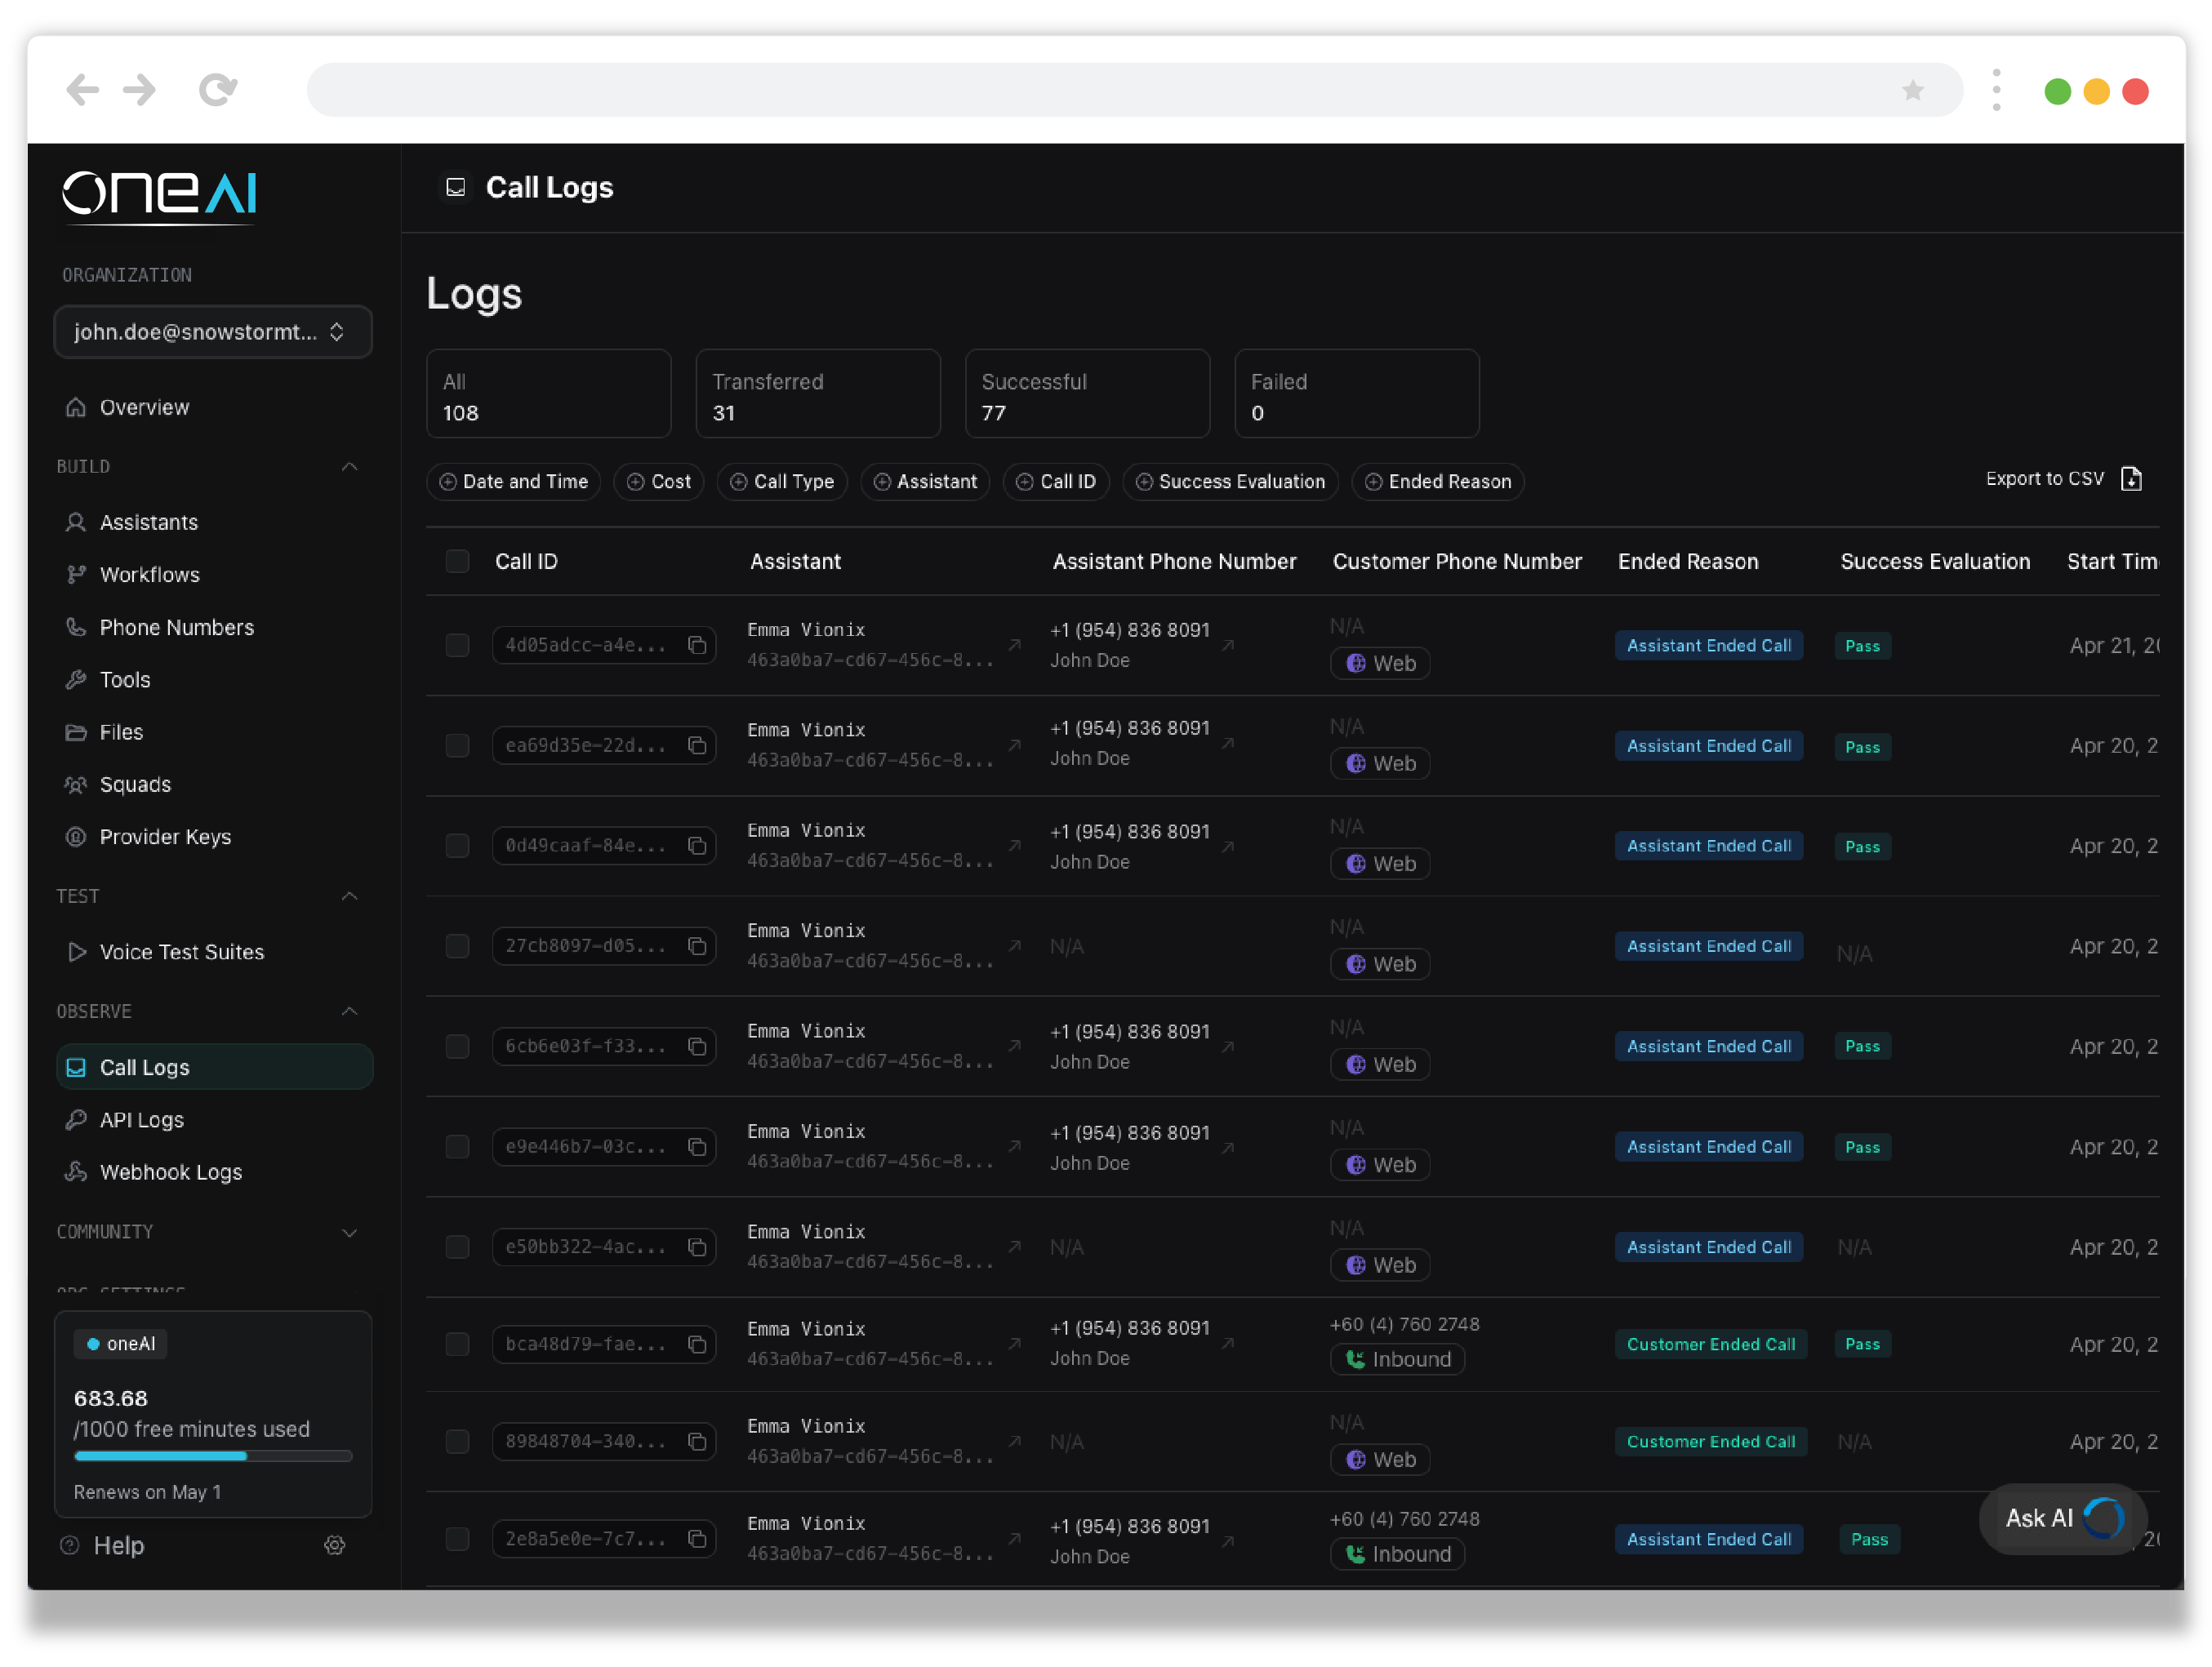2212x1667 pixels.
Task: Click the browser back arrow
Action: pos(82,90)
